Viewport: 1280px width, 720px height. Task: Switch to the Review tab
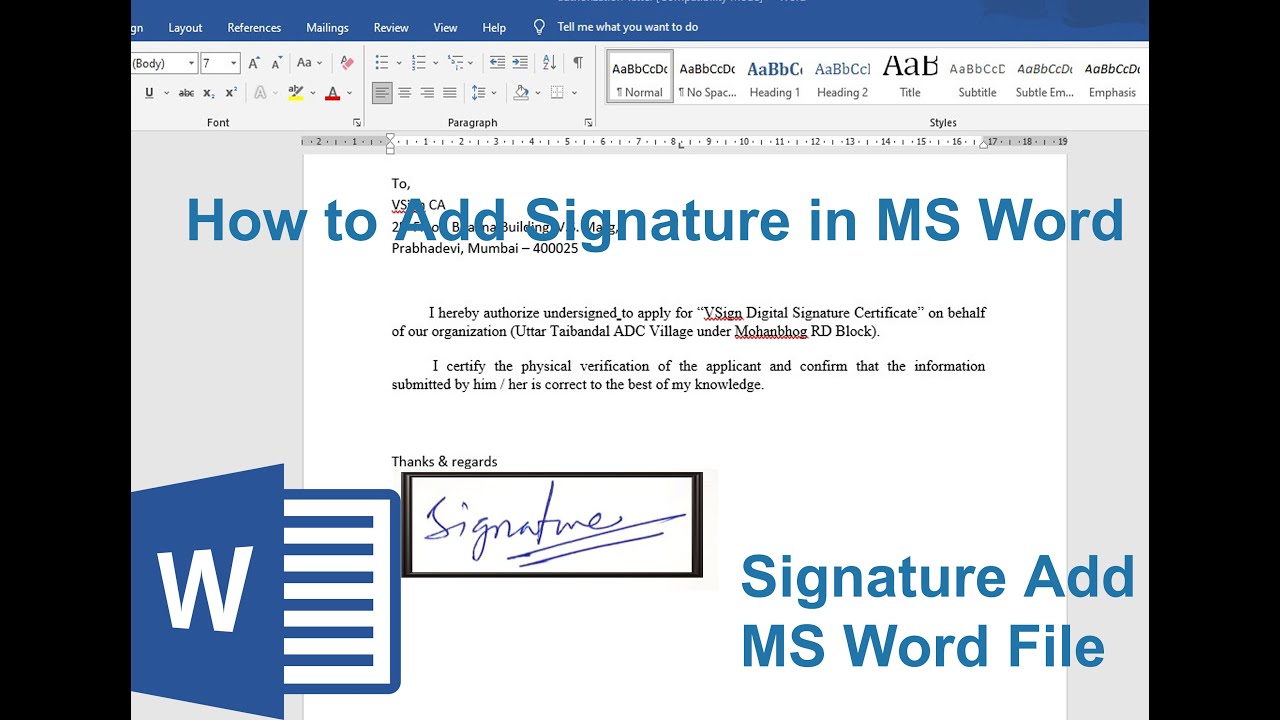coord(391,27)
